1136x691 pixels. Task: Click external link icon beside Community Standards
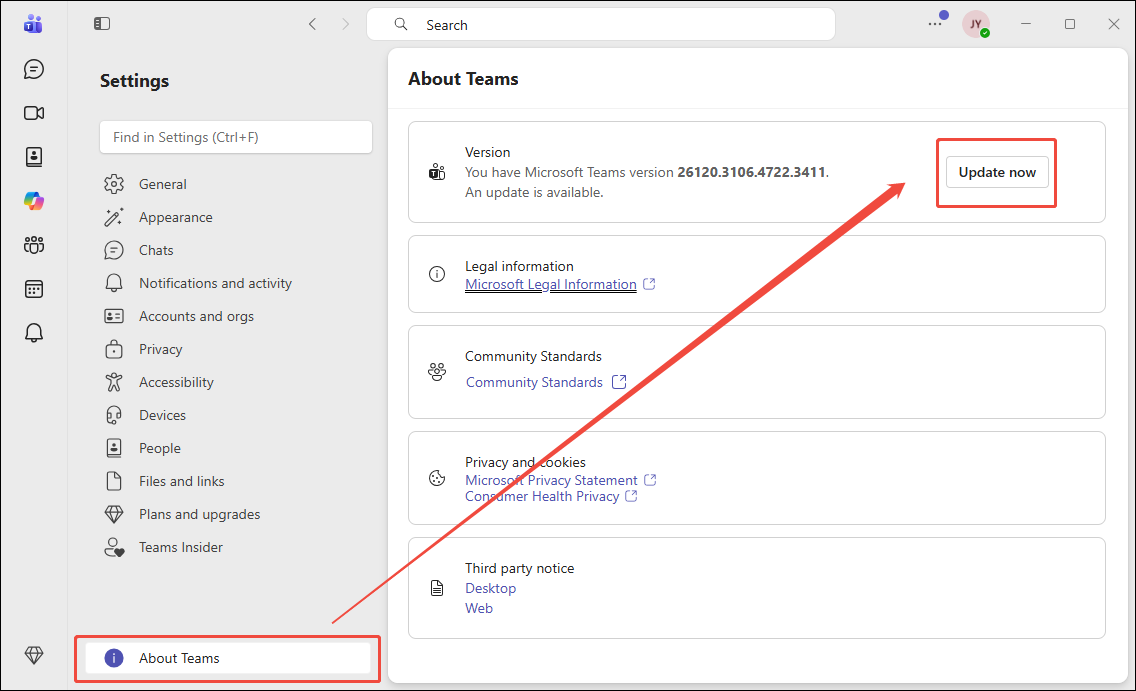click(x=619, y=382)
